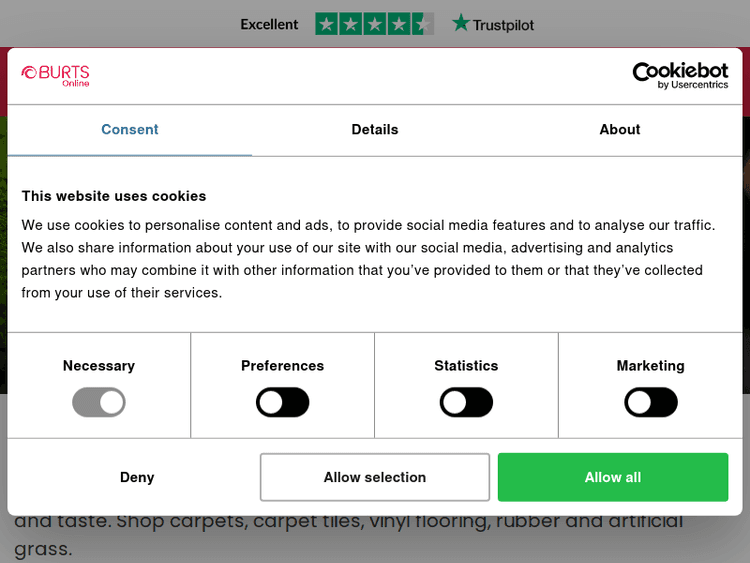Switch to the Consent tab
The width and height of the screenshot is (750, 563).
point(130,130)
